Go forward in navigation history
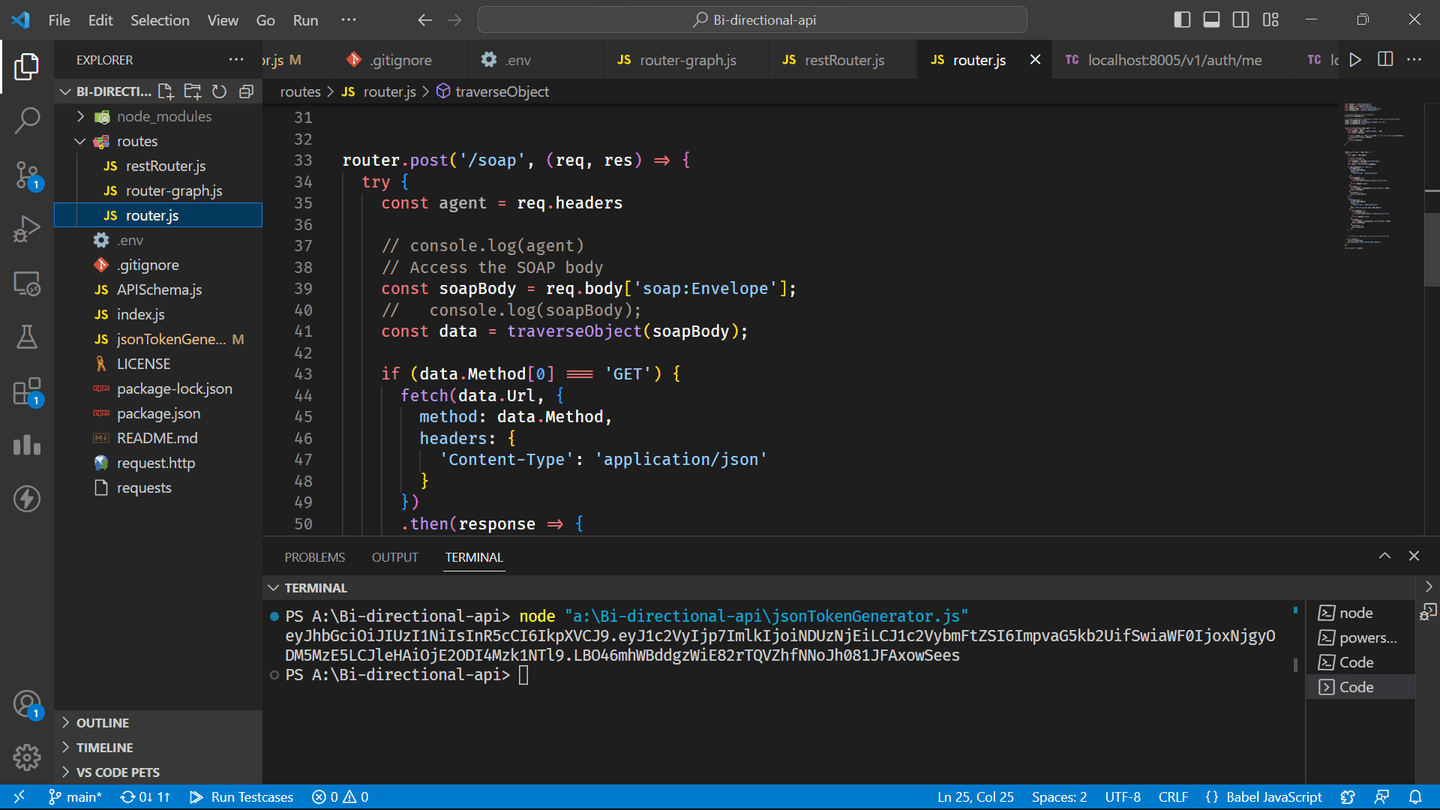 (455, 20)
